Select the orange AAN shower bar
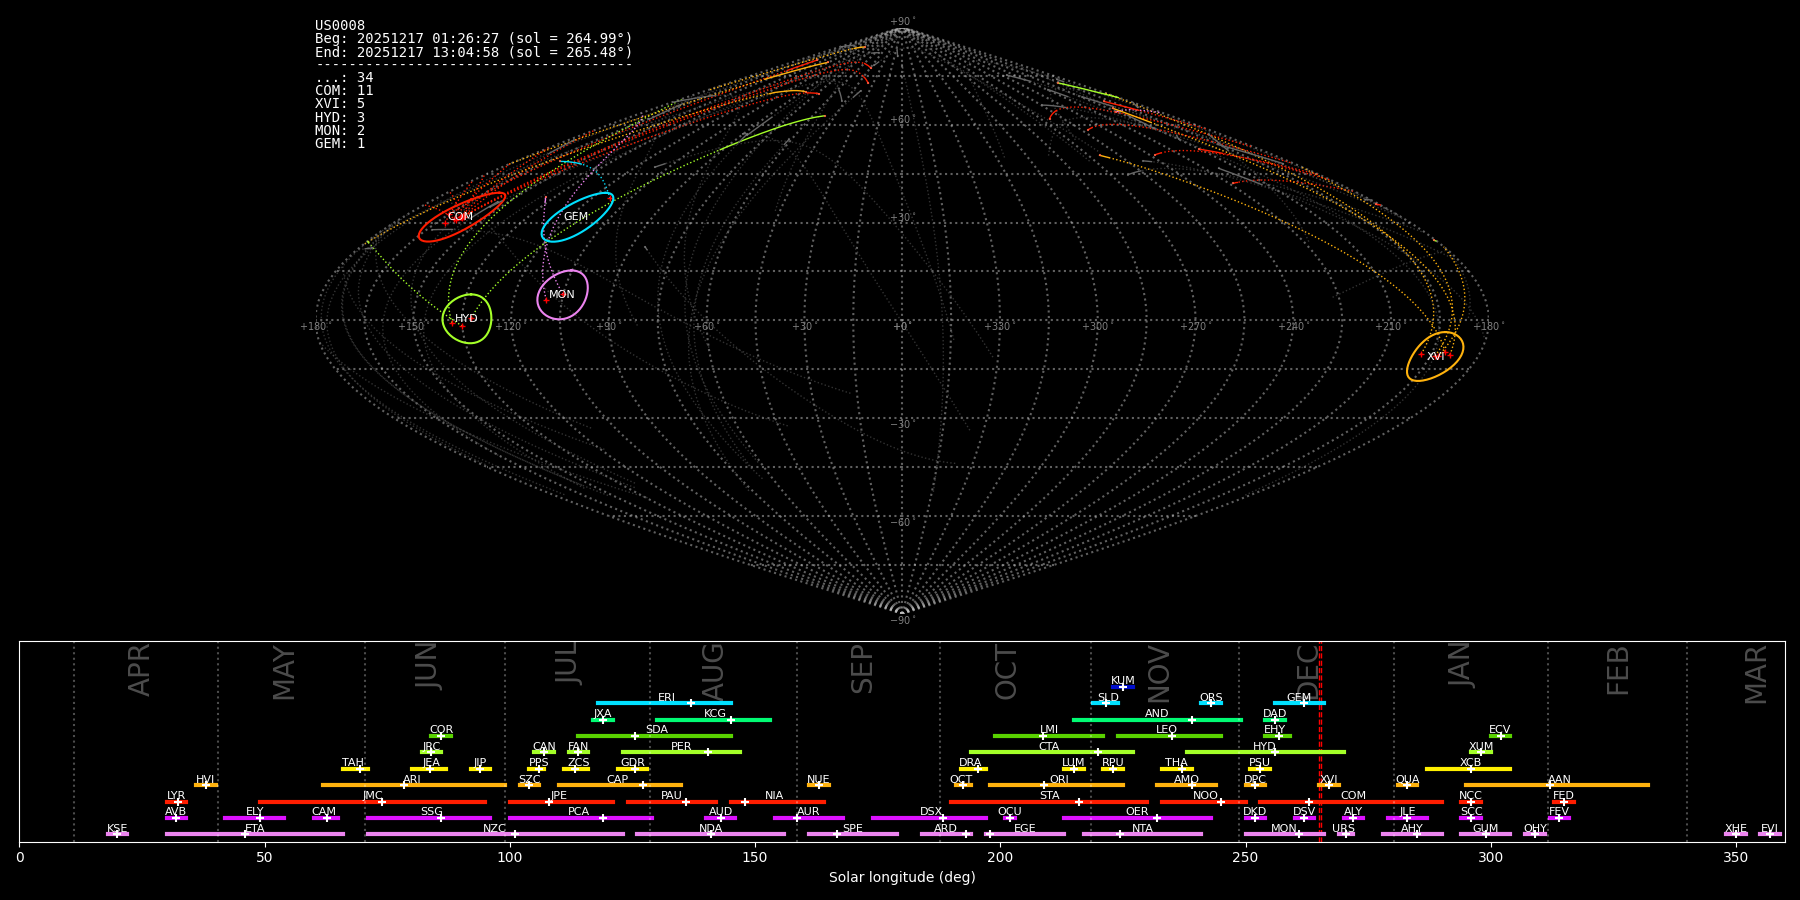The width and height of the screenshot is (1800, 900). click(x=1557, y=785)
